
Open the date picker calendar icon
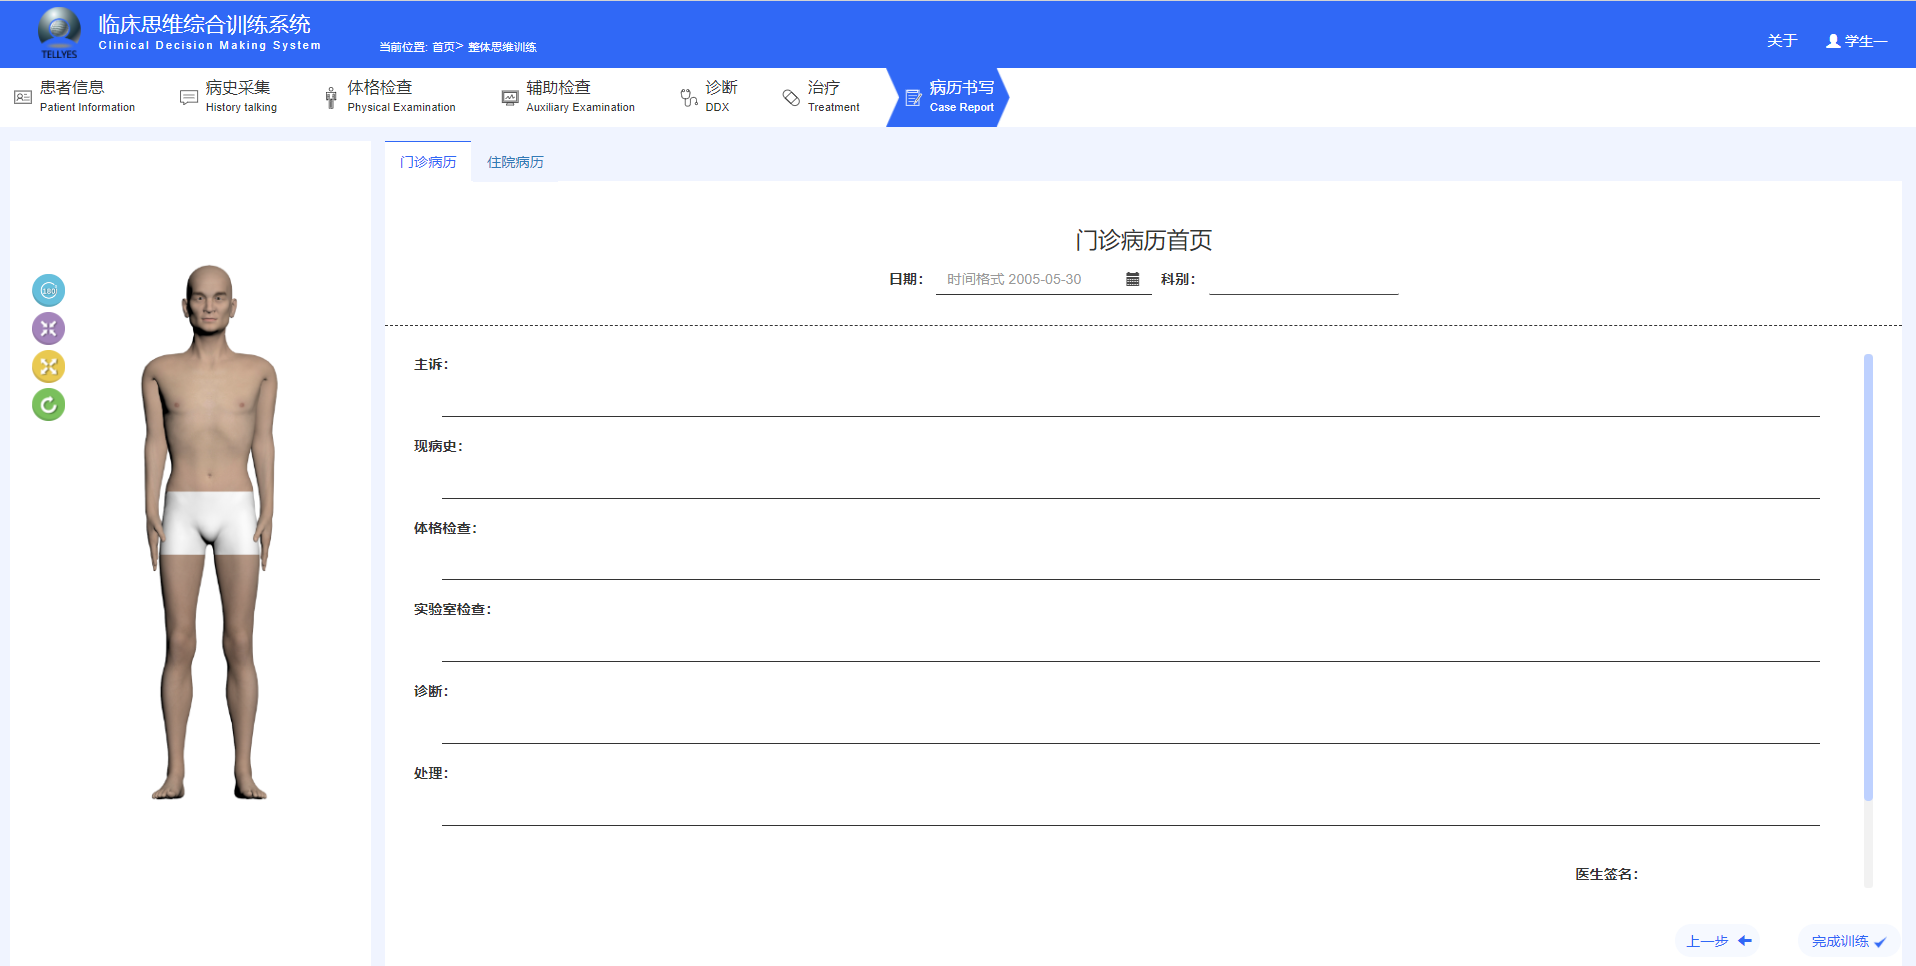coord(1132,280)
